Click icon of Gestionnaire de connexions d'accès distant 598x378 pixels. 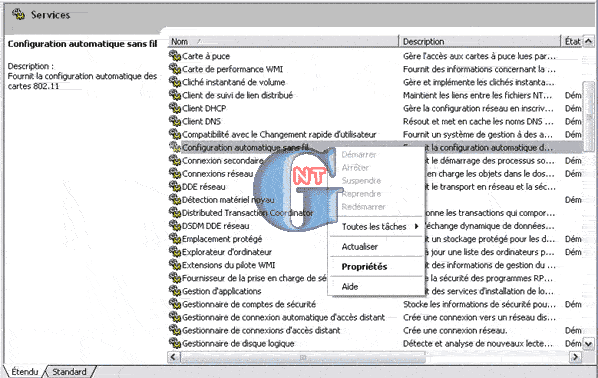[x=175, y=330]
